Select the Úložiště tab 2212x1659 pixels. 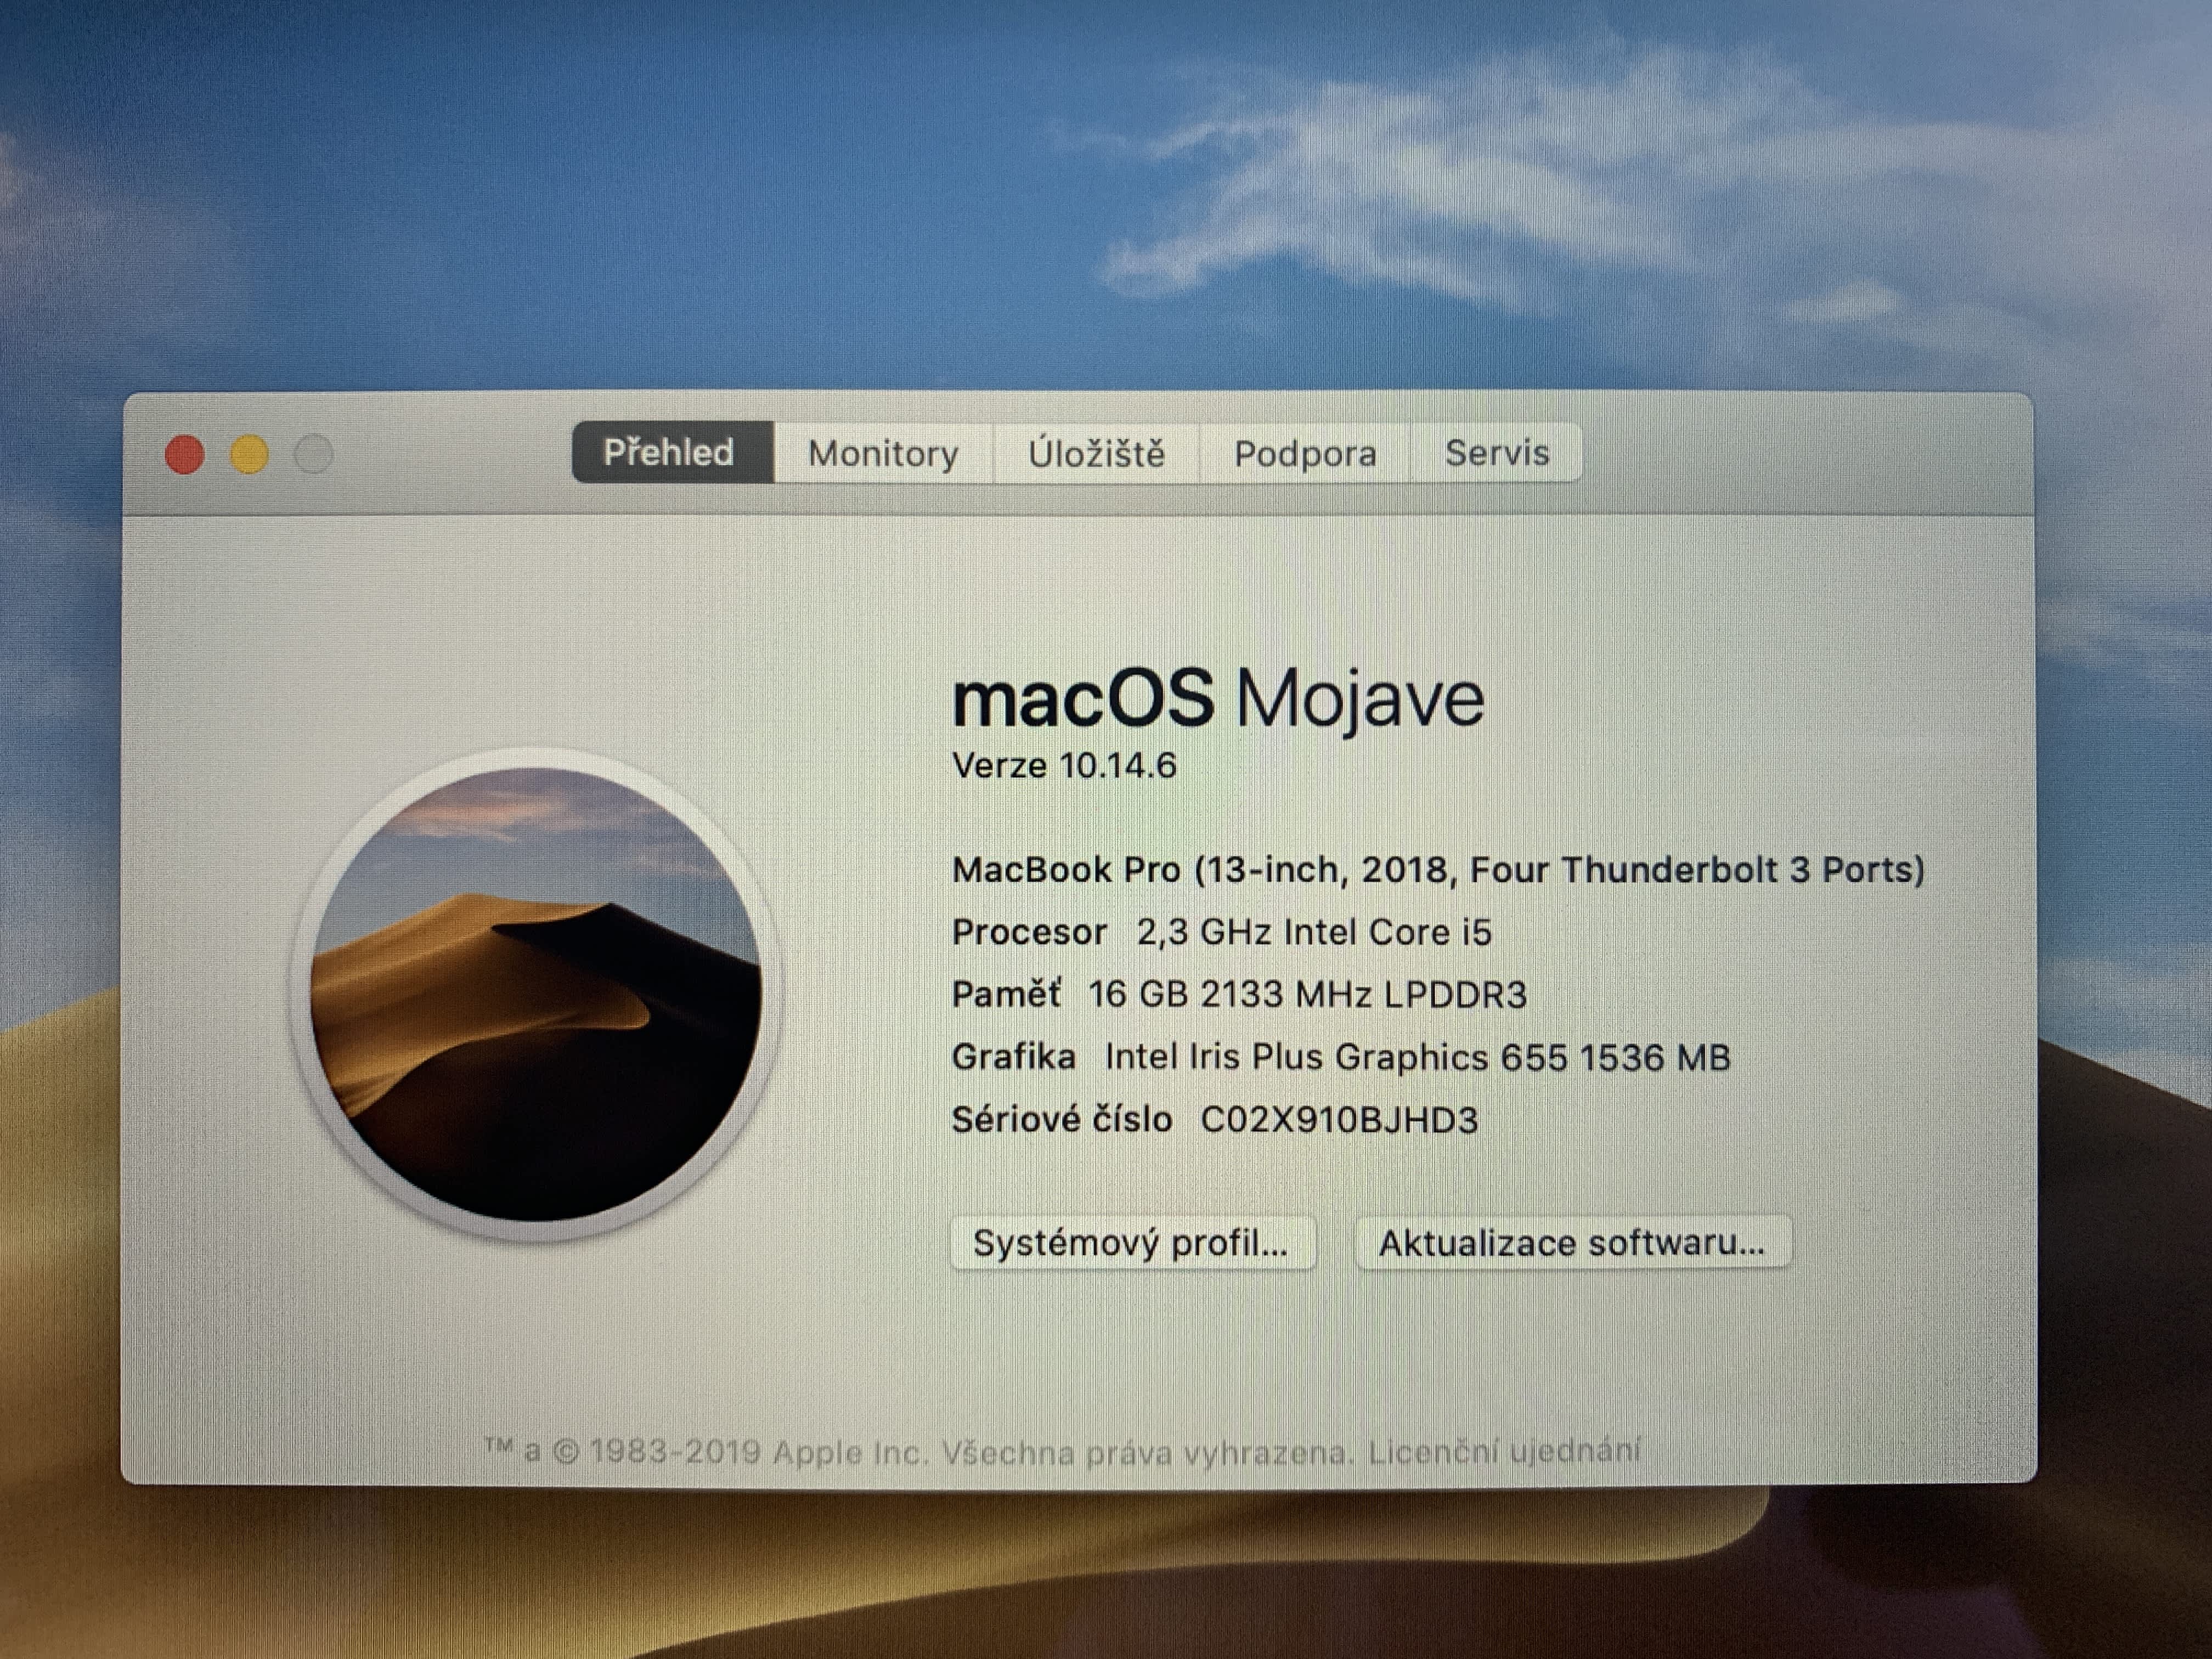1096,454
